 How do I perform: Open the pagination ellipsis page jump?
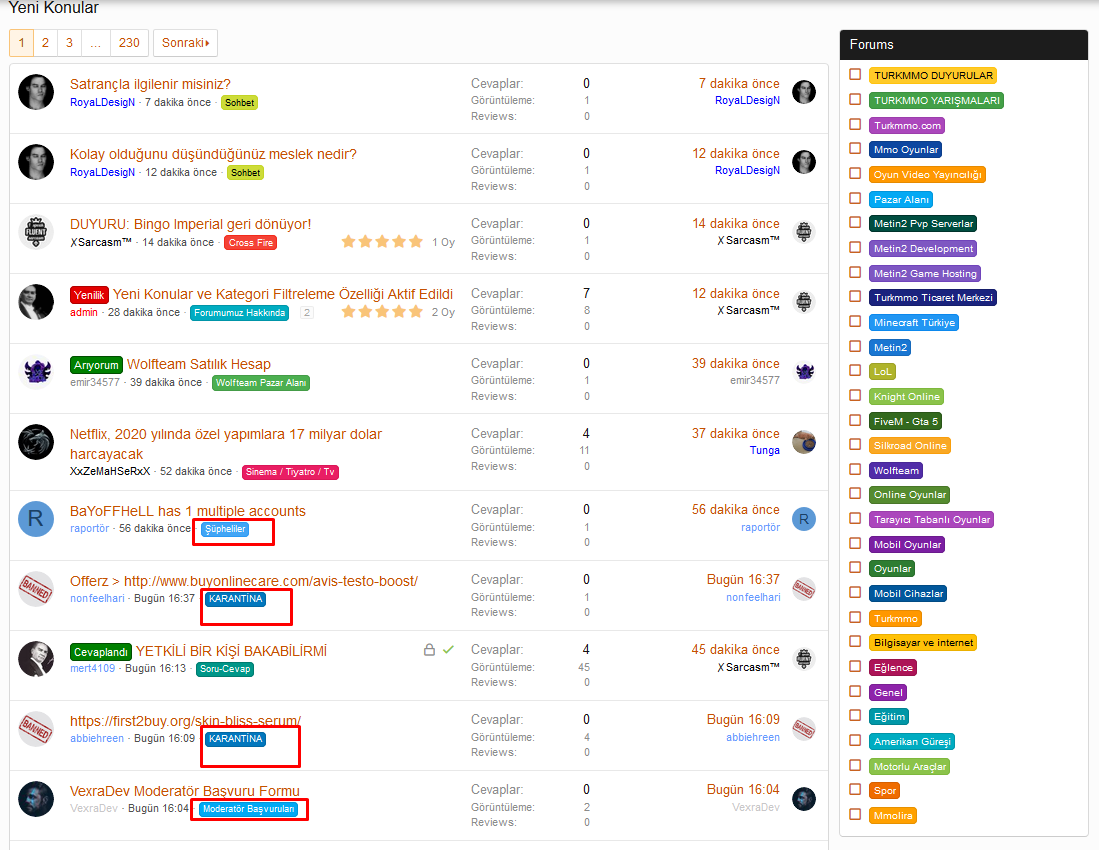pos(95,43)
